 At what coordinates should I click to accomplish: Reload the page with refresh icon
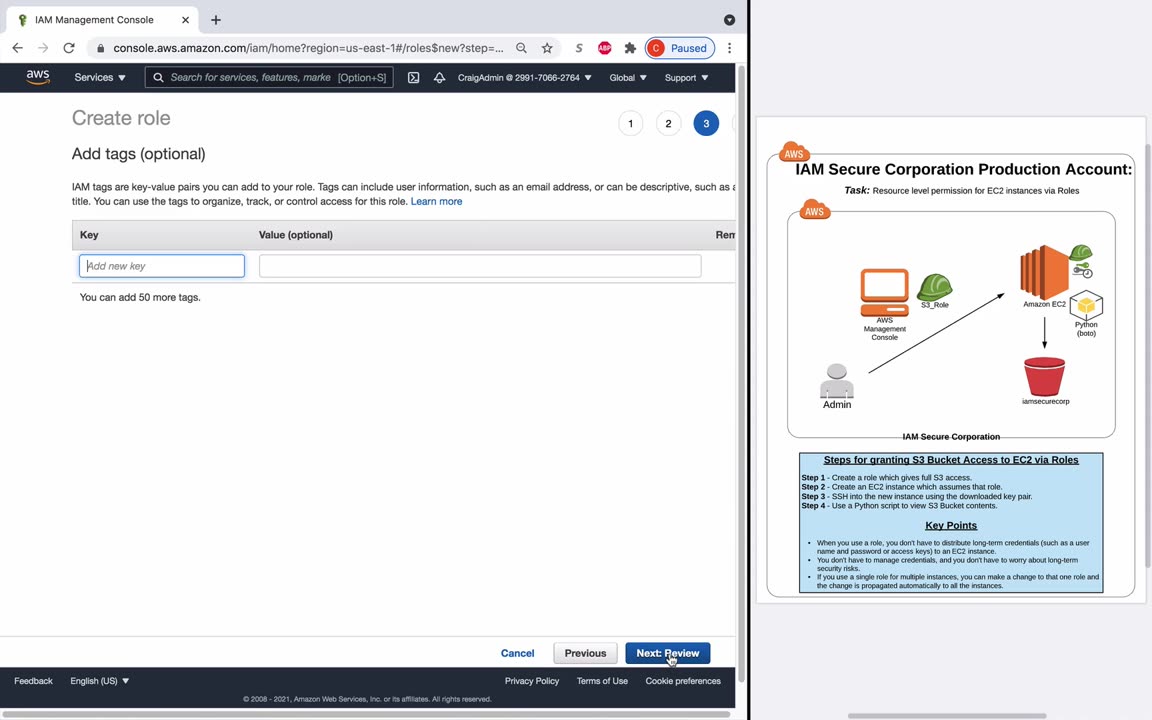click(x=69, y=48)
